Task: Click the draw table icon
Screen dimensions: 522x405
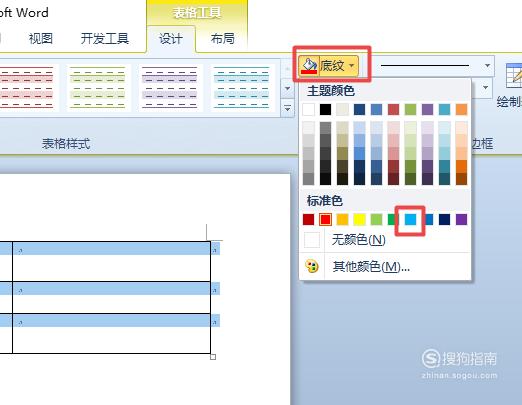Action: click(x=513, y=76)
